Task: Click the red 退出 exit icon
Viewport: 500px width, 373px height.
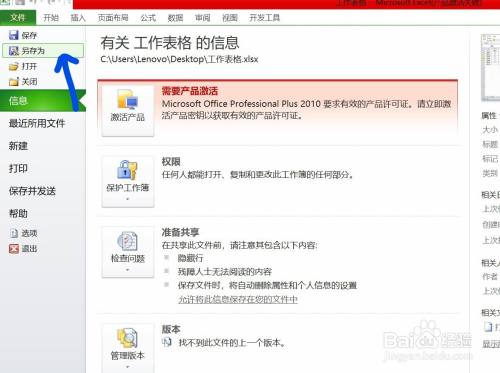Action: click(x=14, y=248)
